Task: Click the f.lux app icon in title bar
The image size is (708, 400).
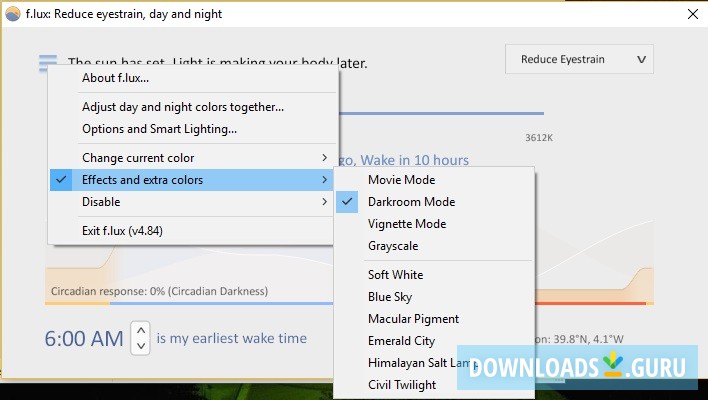Action: pos(13,14)
